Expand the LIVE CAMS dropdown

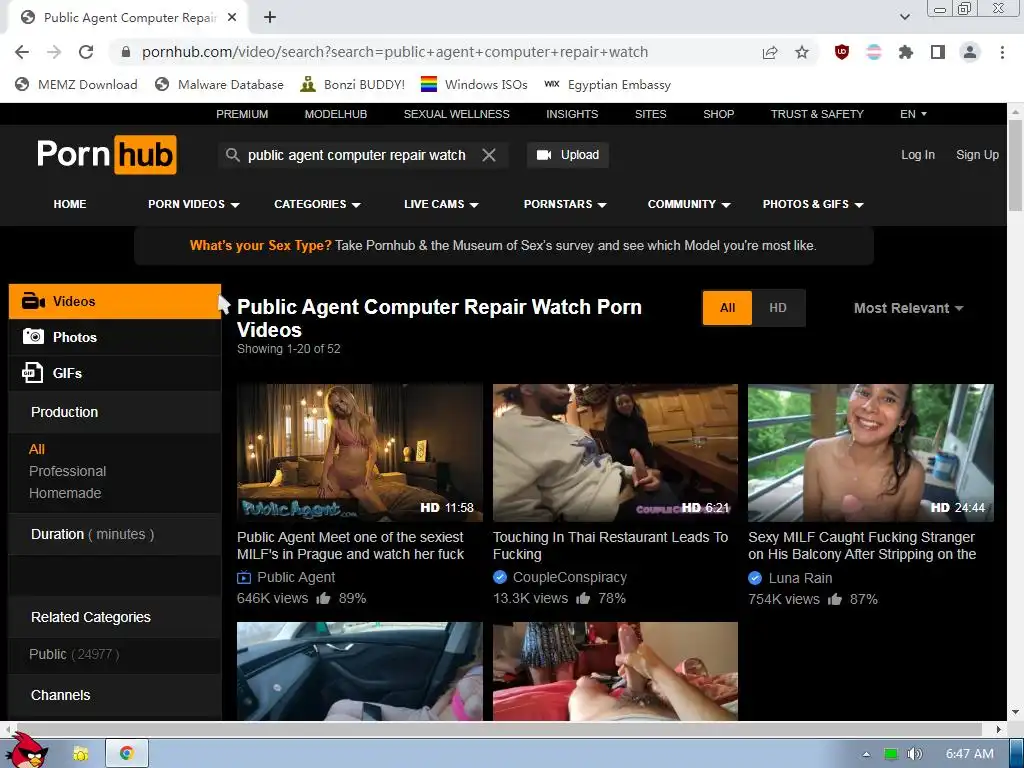(x=441, y=204)
